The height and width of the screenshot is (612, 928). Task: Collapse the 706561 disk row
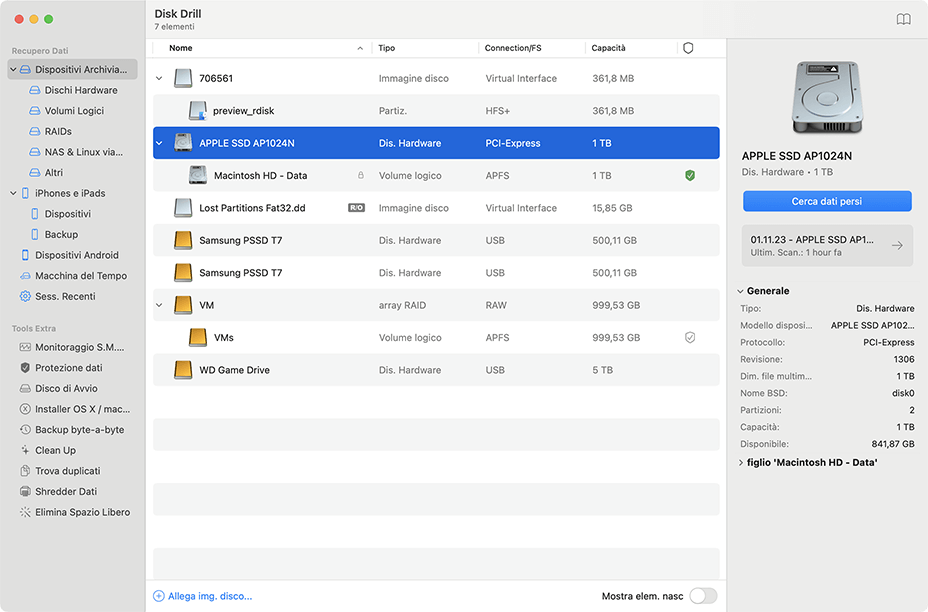tap(159, 78)
